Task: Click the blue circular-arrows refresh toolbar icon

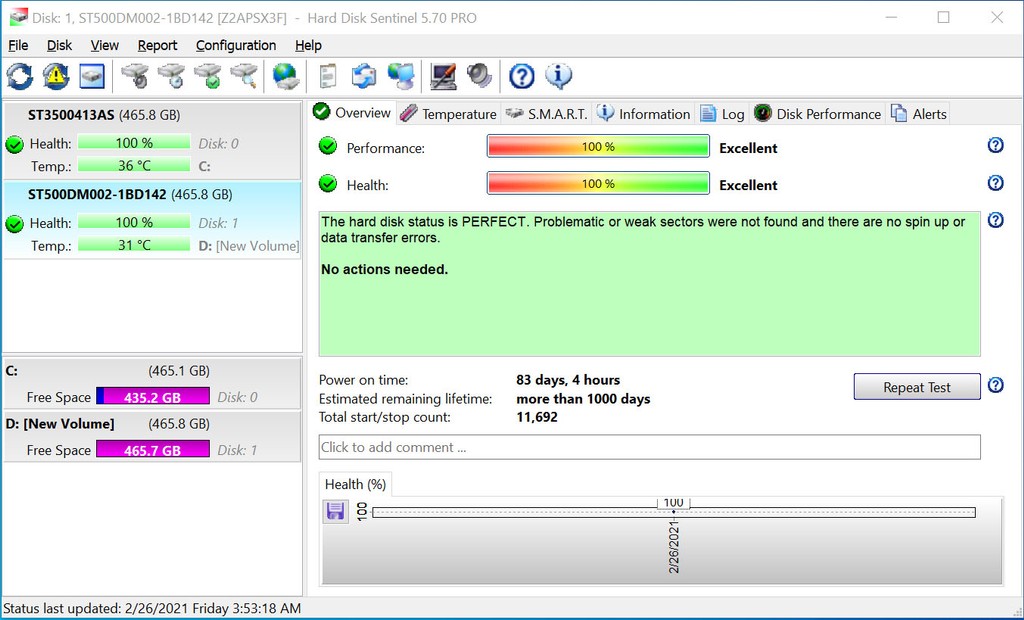Action: (20, 76)
